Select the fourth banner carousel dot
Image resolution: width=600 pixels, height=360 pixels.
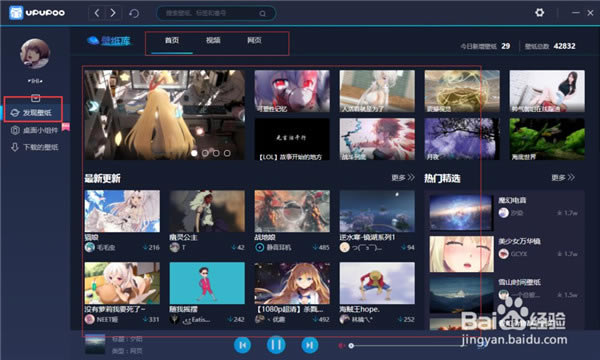pos(227,153)
